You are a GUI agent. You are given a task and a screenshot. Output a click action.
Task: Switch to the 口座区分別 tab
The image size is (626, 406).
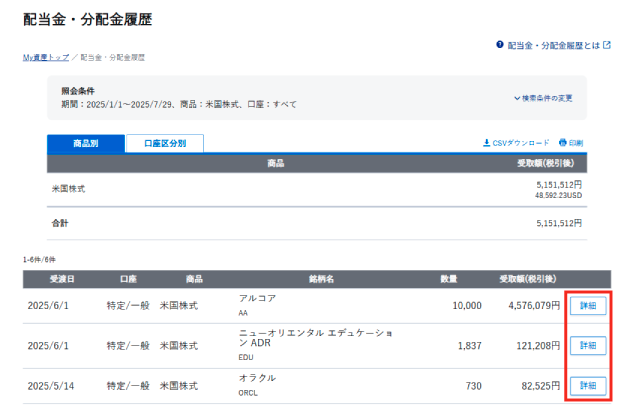(164, 143)
